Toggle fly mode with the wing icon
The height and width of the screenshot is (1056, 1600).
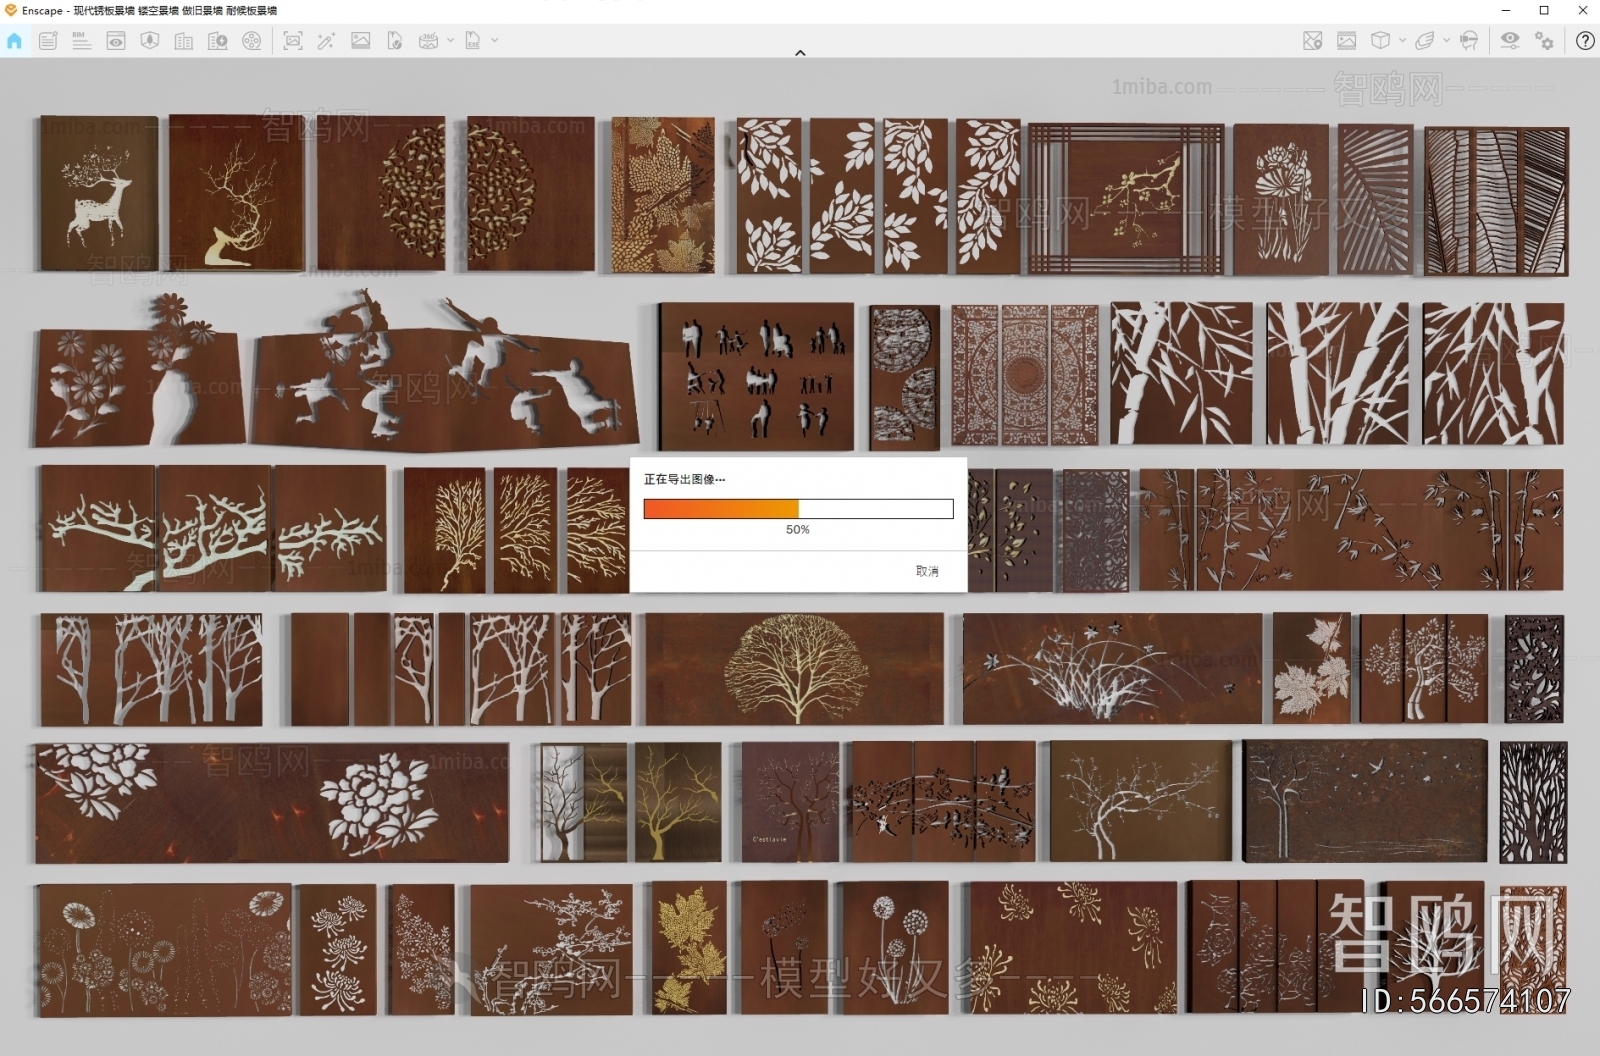pos(1425,41)
